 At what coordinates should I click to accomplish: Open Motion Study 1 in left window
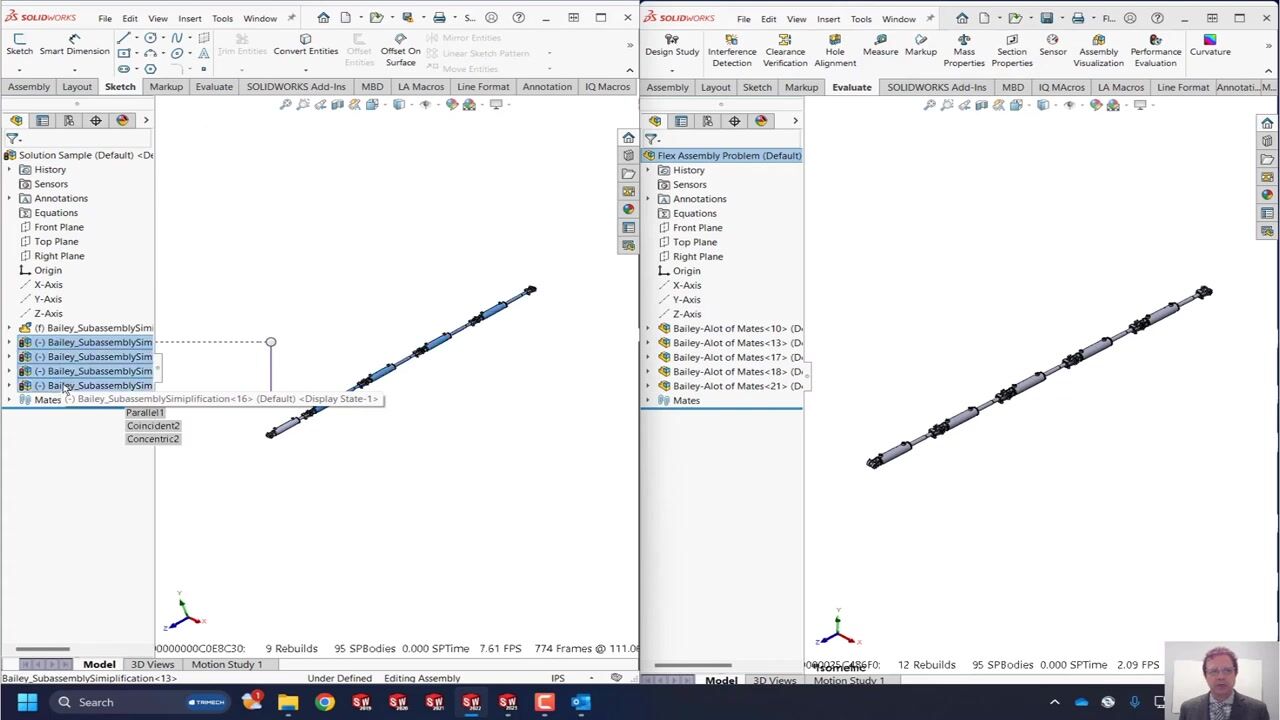[x=227, y=664]
